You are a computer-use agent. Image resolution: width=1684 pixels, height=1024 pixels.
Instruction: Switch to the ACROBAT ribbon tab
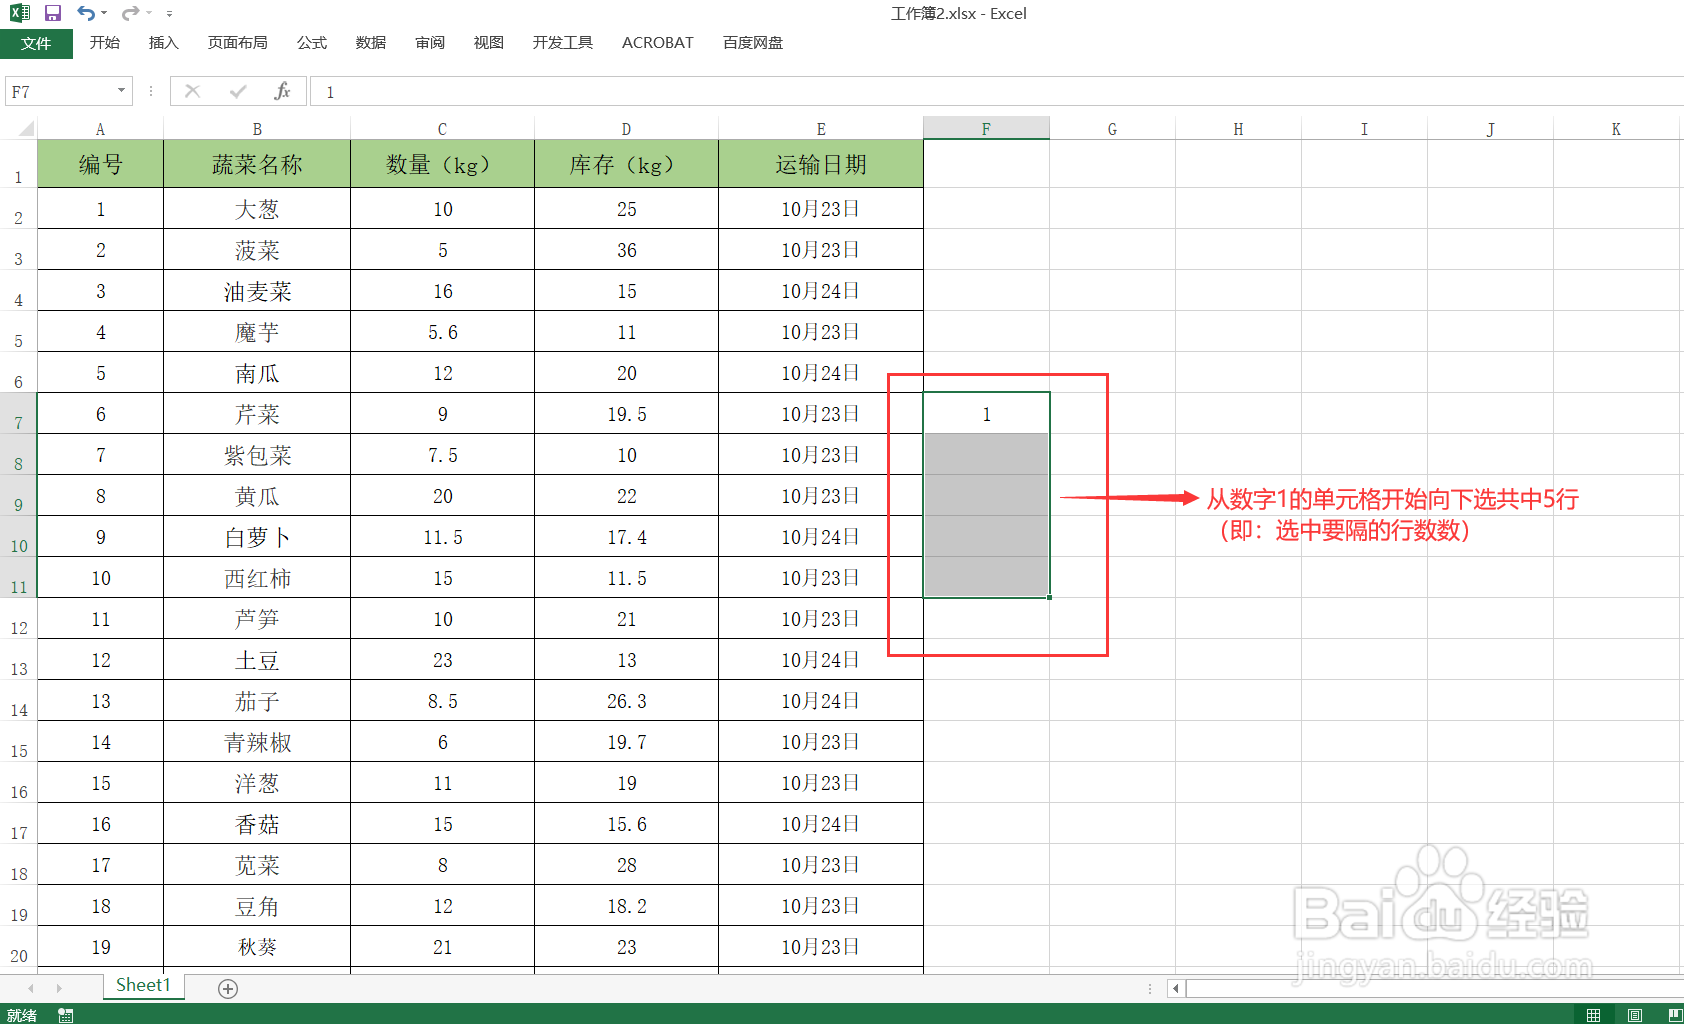(x=657, y=43)
